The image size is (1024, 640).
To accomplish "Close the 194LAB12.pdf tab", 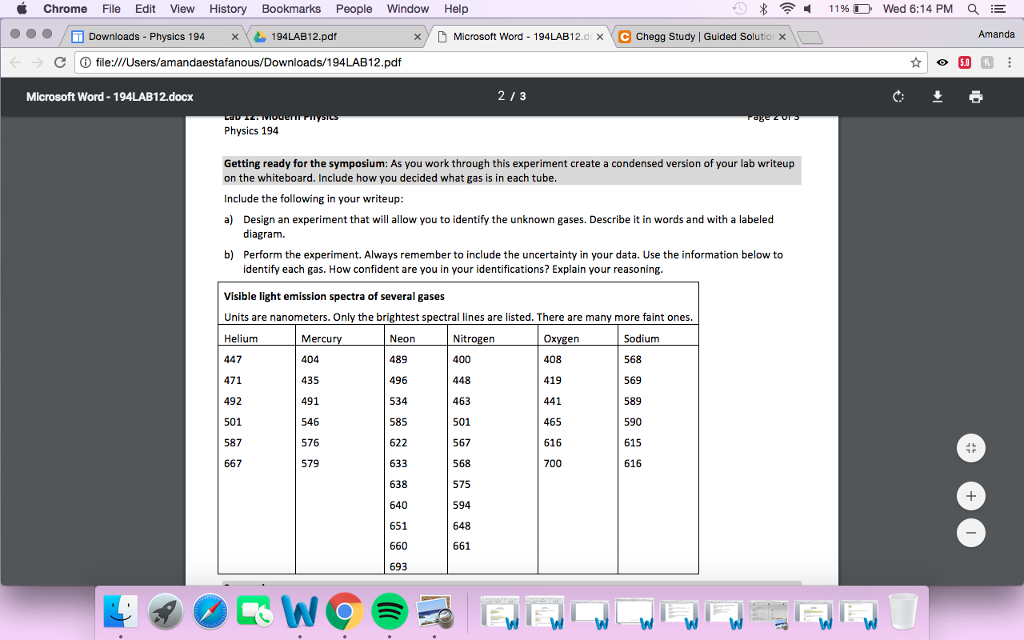I will point(417,37).
